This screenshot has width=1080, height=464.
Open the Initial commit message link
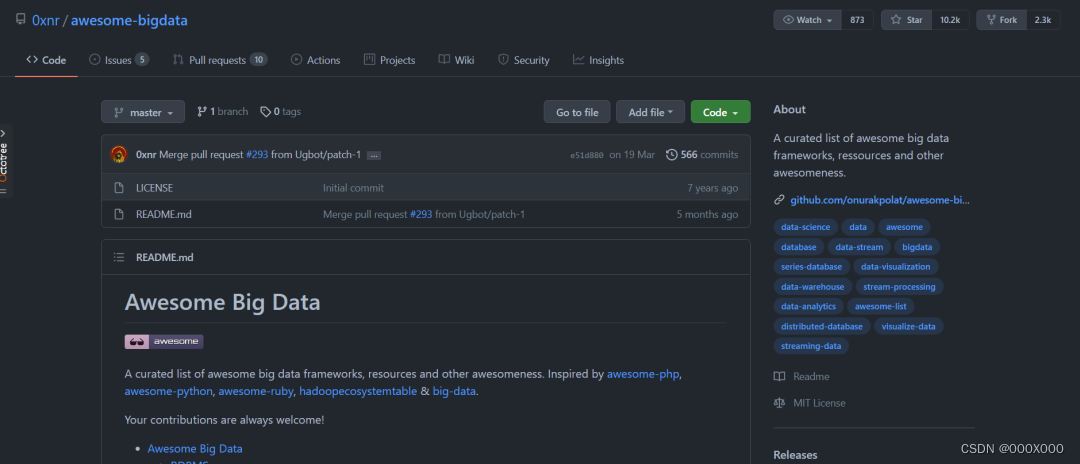point(353,188)
